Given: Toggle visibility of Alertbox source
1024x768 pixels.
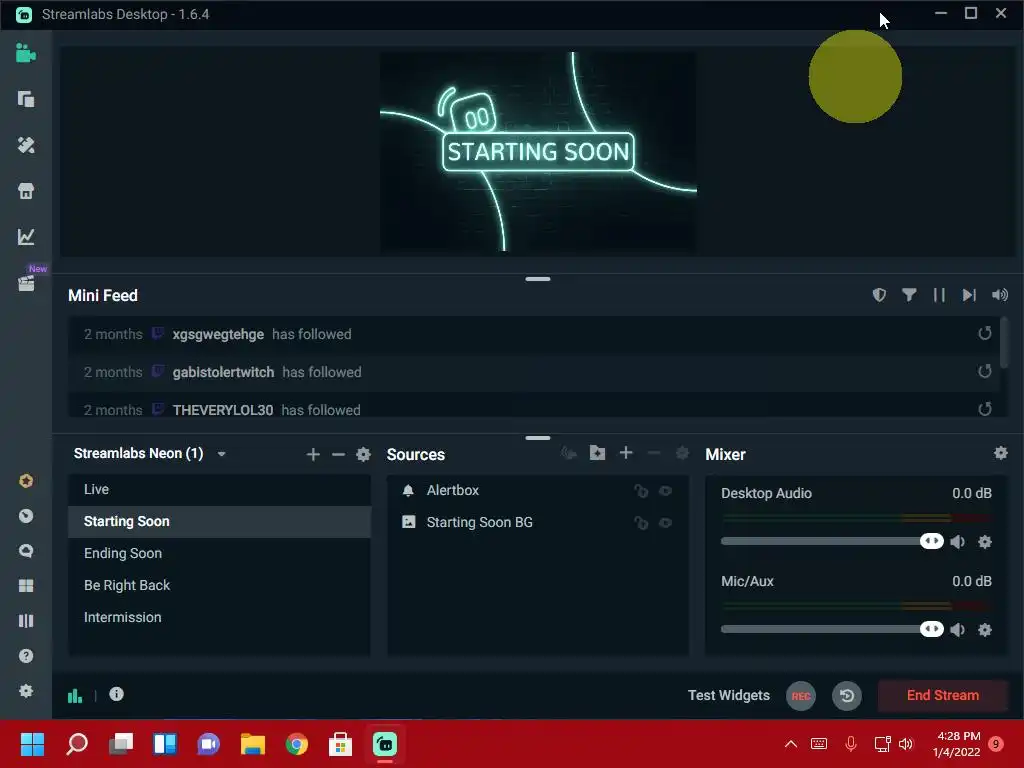Looking at the screenshot, I should [665, 491].
